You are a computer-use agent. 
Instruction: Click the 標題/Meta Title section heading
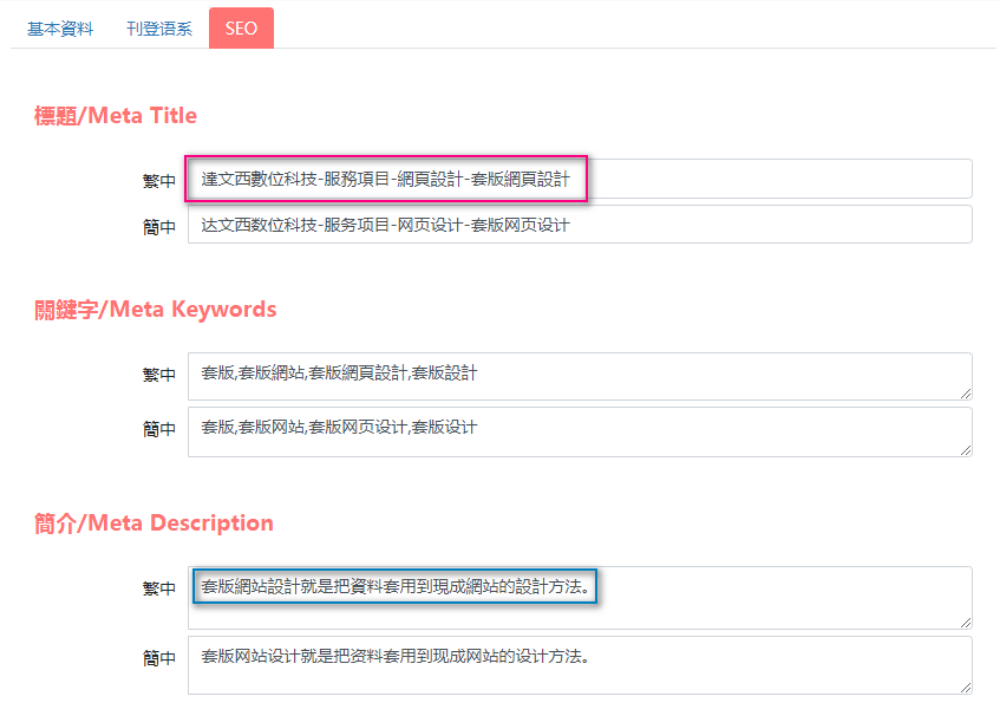click(x=117, y=115)
